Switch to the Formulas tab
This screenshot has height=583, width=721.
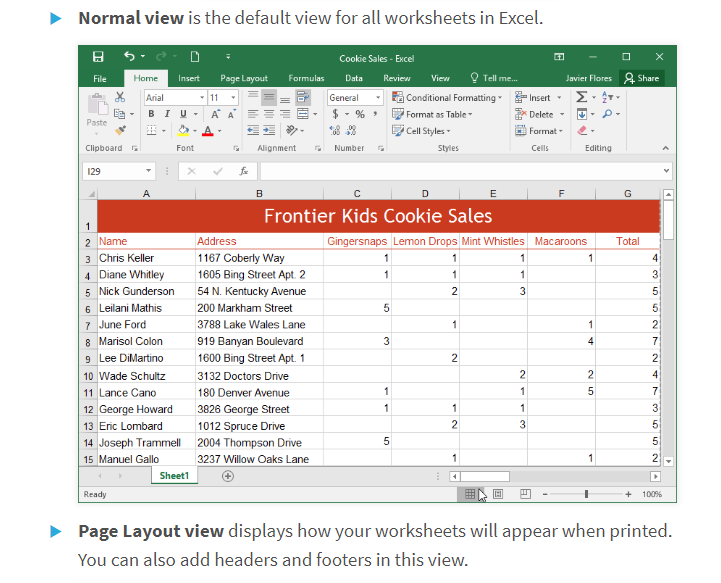pos(306,78)
